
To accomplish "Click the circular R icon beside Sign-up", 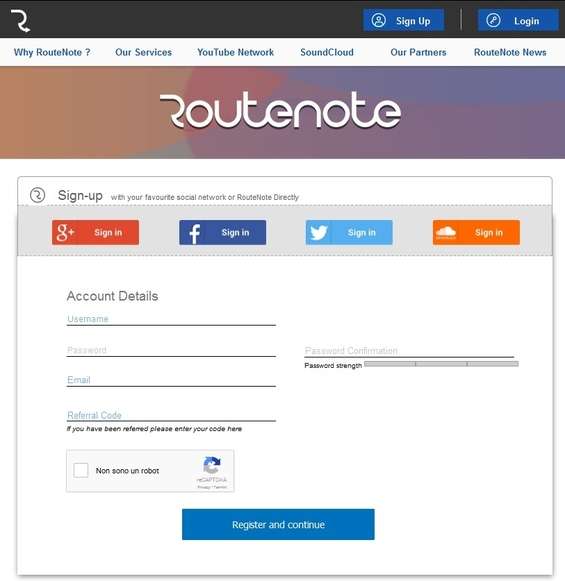I will (37, 195).
